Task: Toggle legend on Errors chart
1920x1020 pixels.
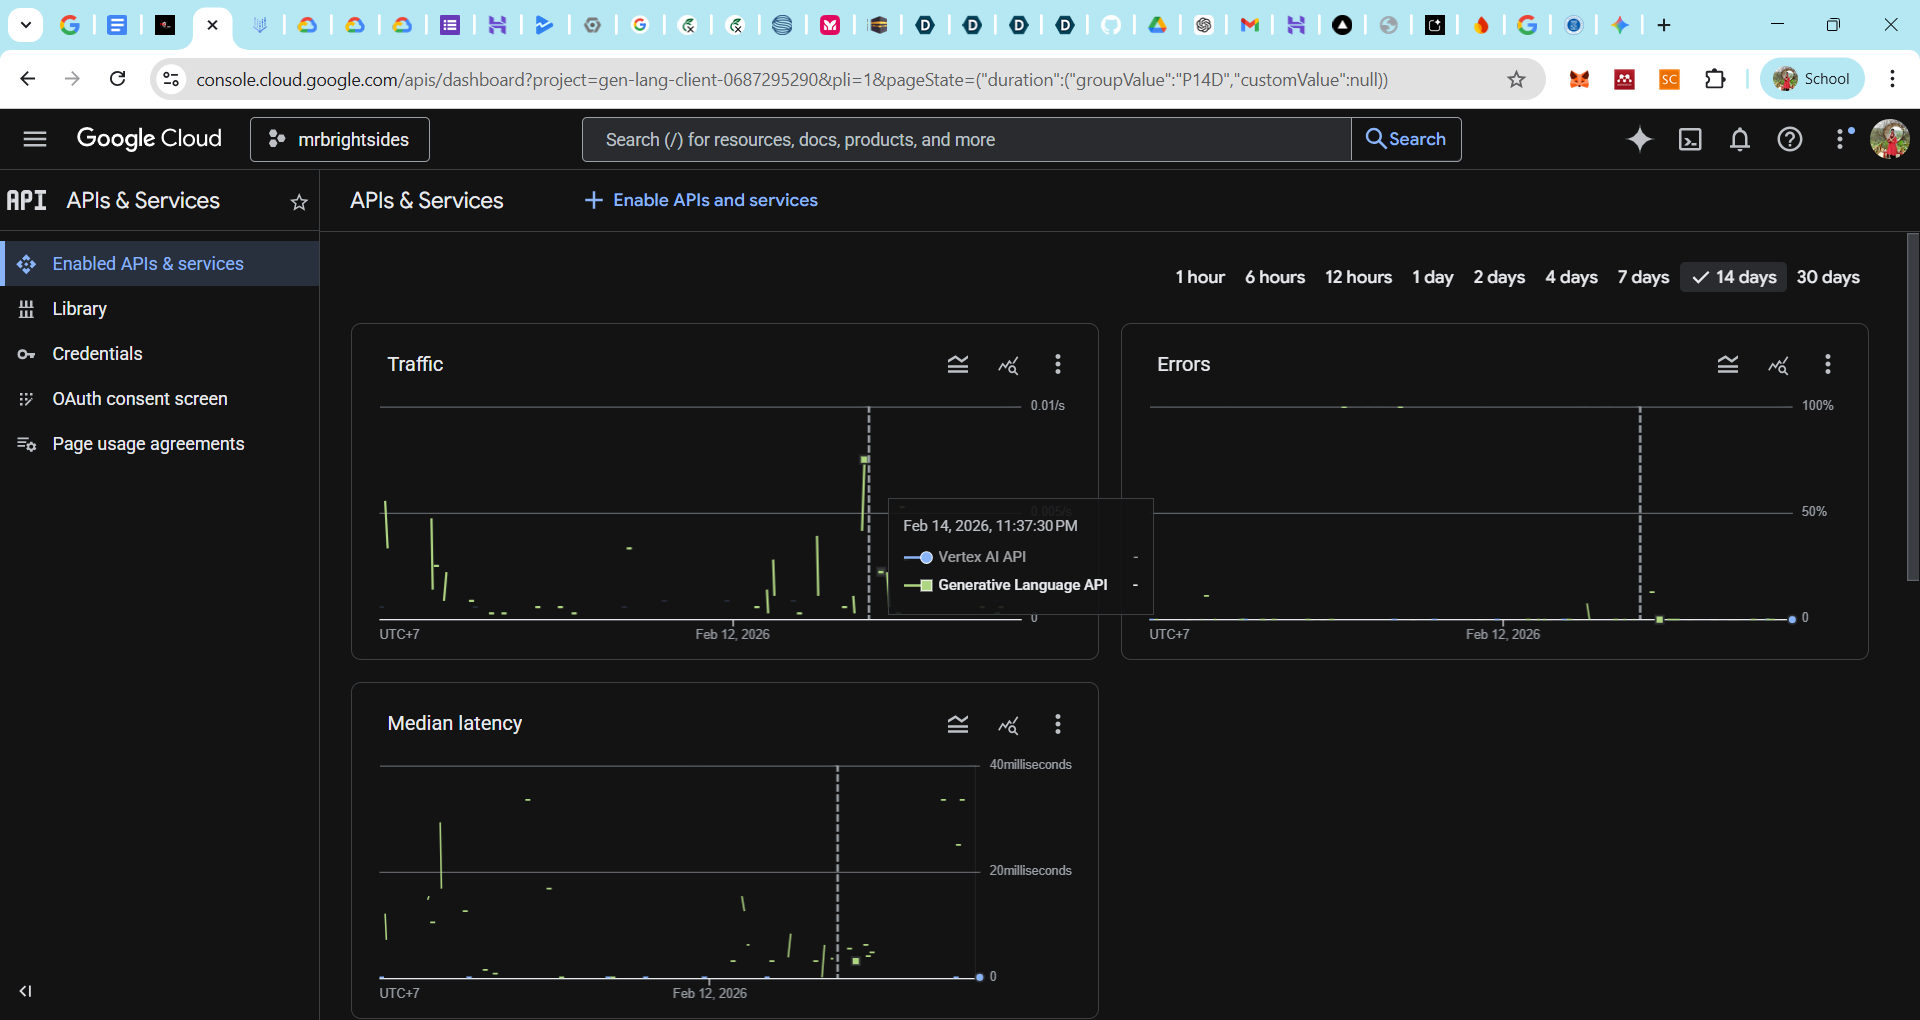Action: (1728, 365)
